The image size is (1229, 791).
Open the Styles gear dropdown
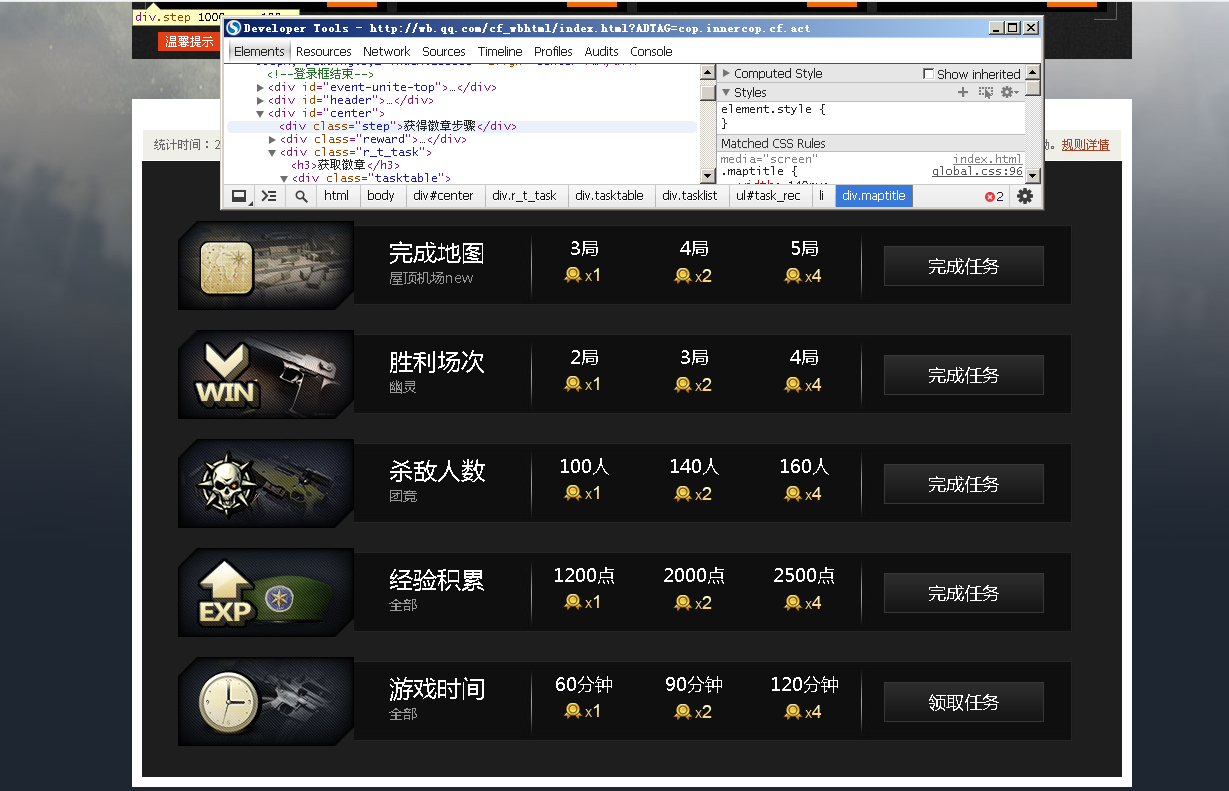pos(1009,92)
